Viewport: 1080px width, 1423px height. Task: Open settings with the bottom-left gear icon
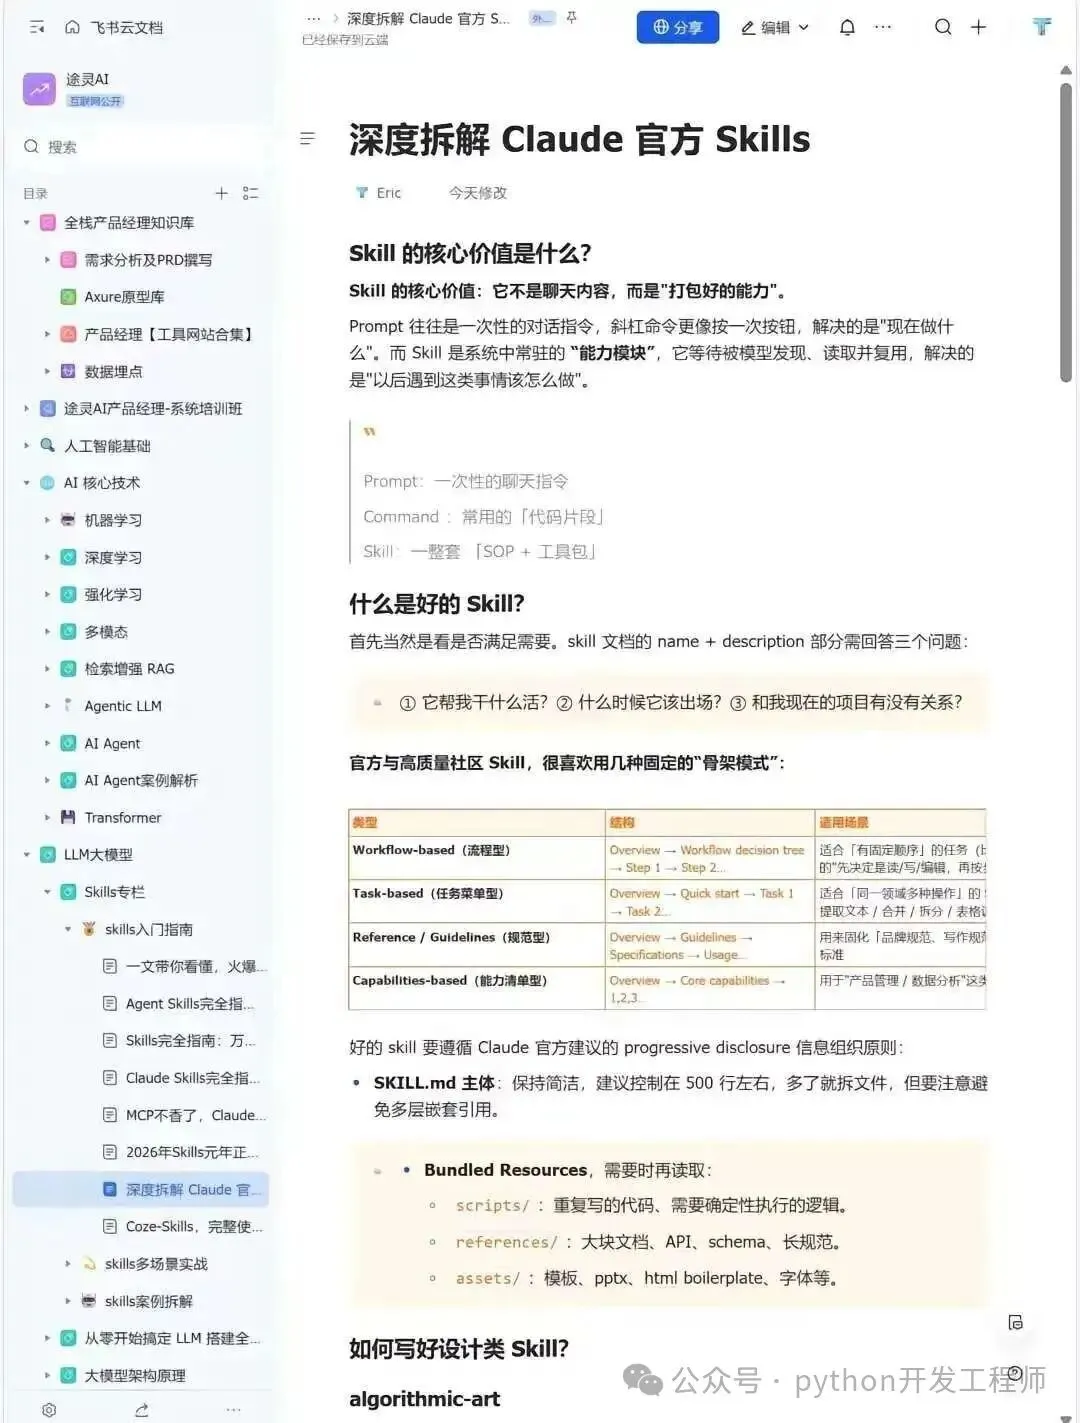pyautogui.click(x=49, y=1409)
